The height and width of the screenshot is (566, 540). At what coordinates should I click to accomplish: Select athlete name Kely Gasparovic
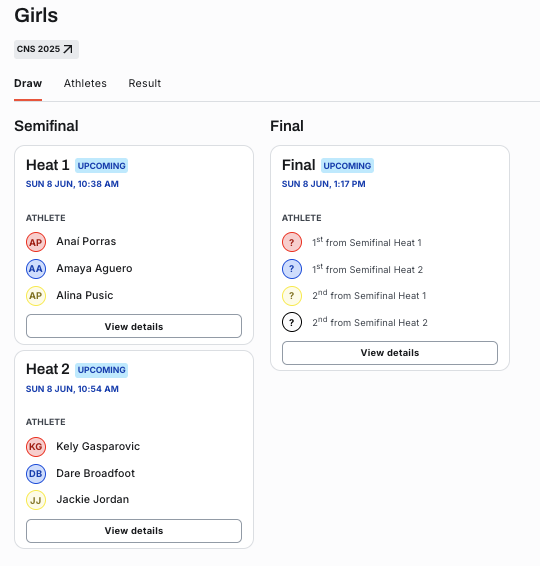click(x=98, y=447)
